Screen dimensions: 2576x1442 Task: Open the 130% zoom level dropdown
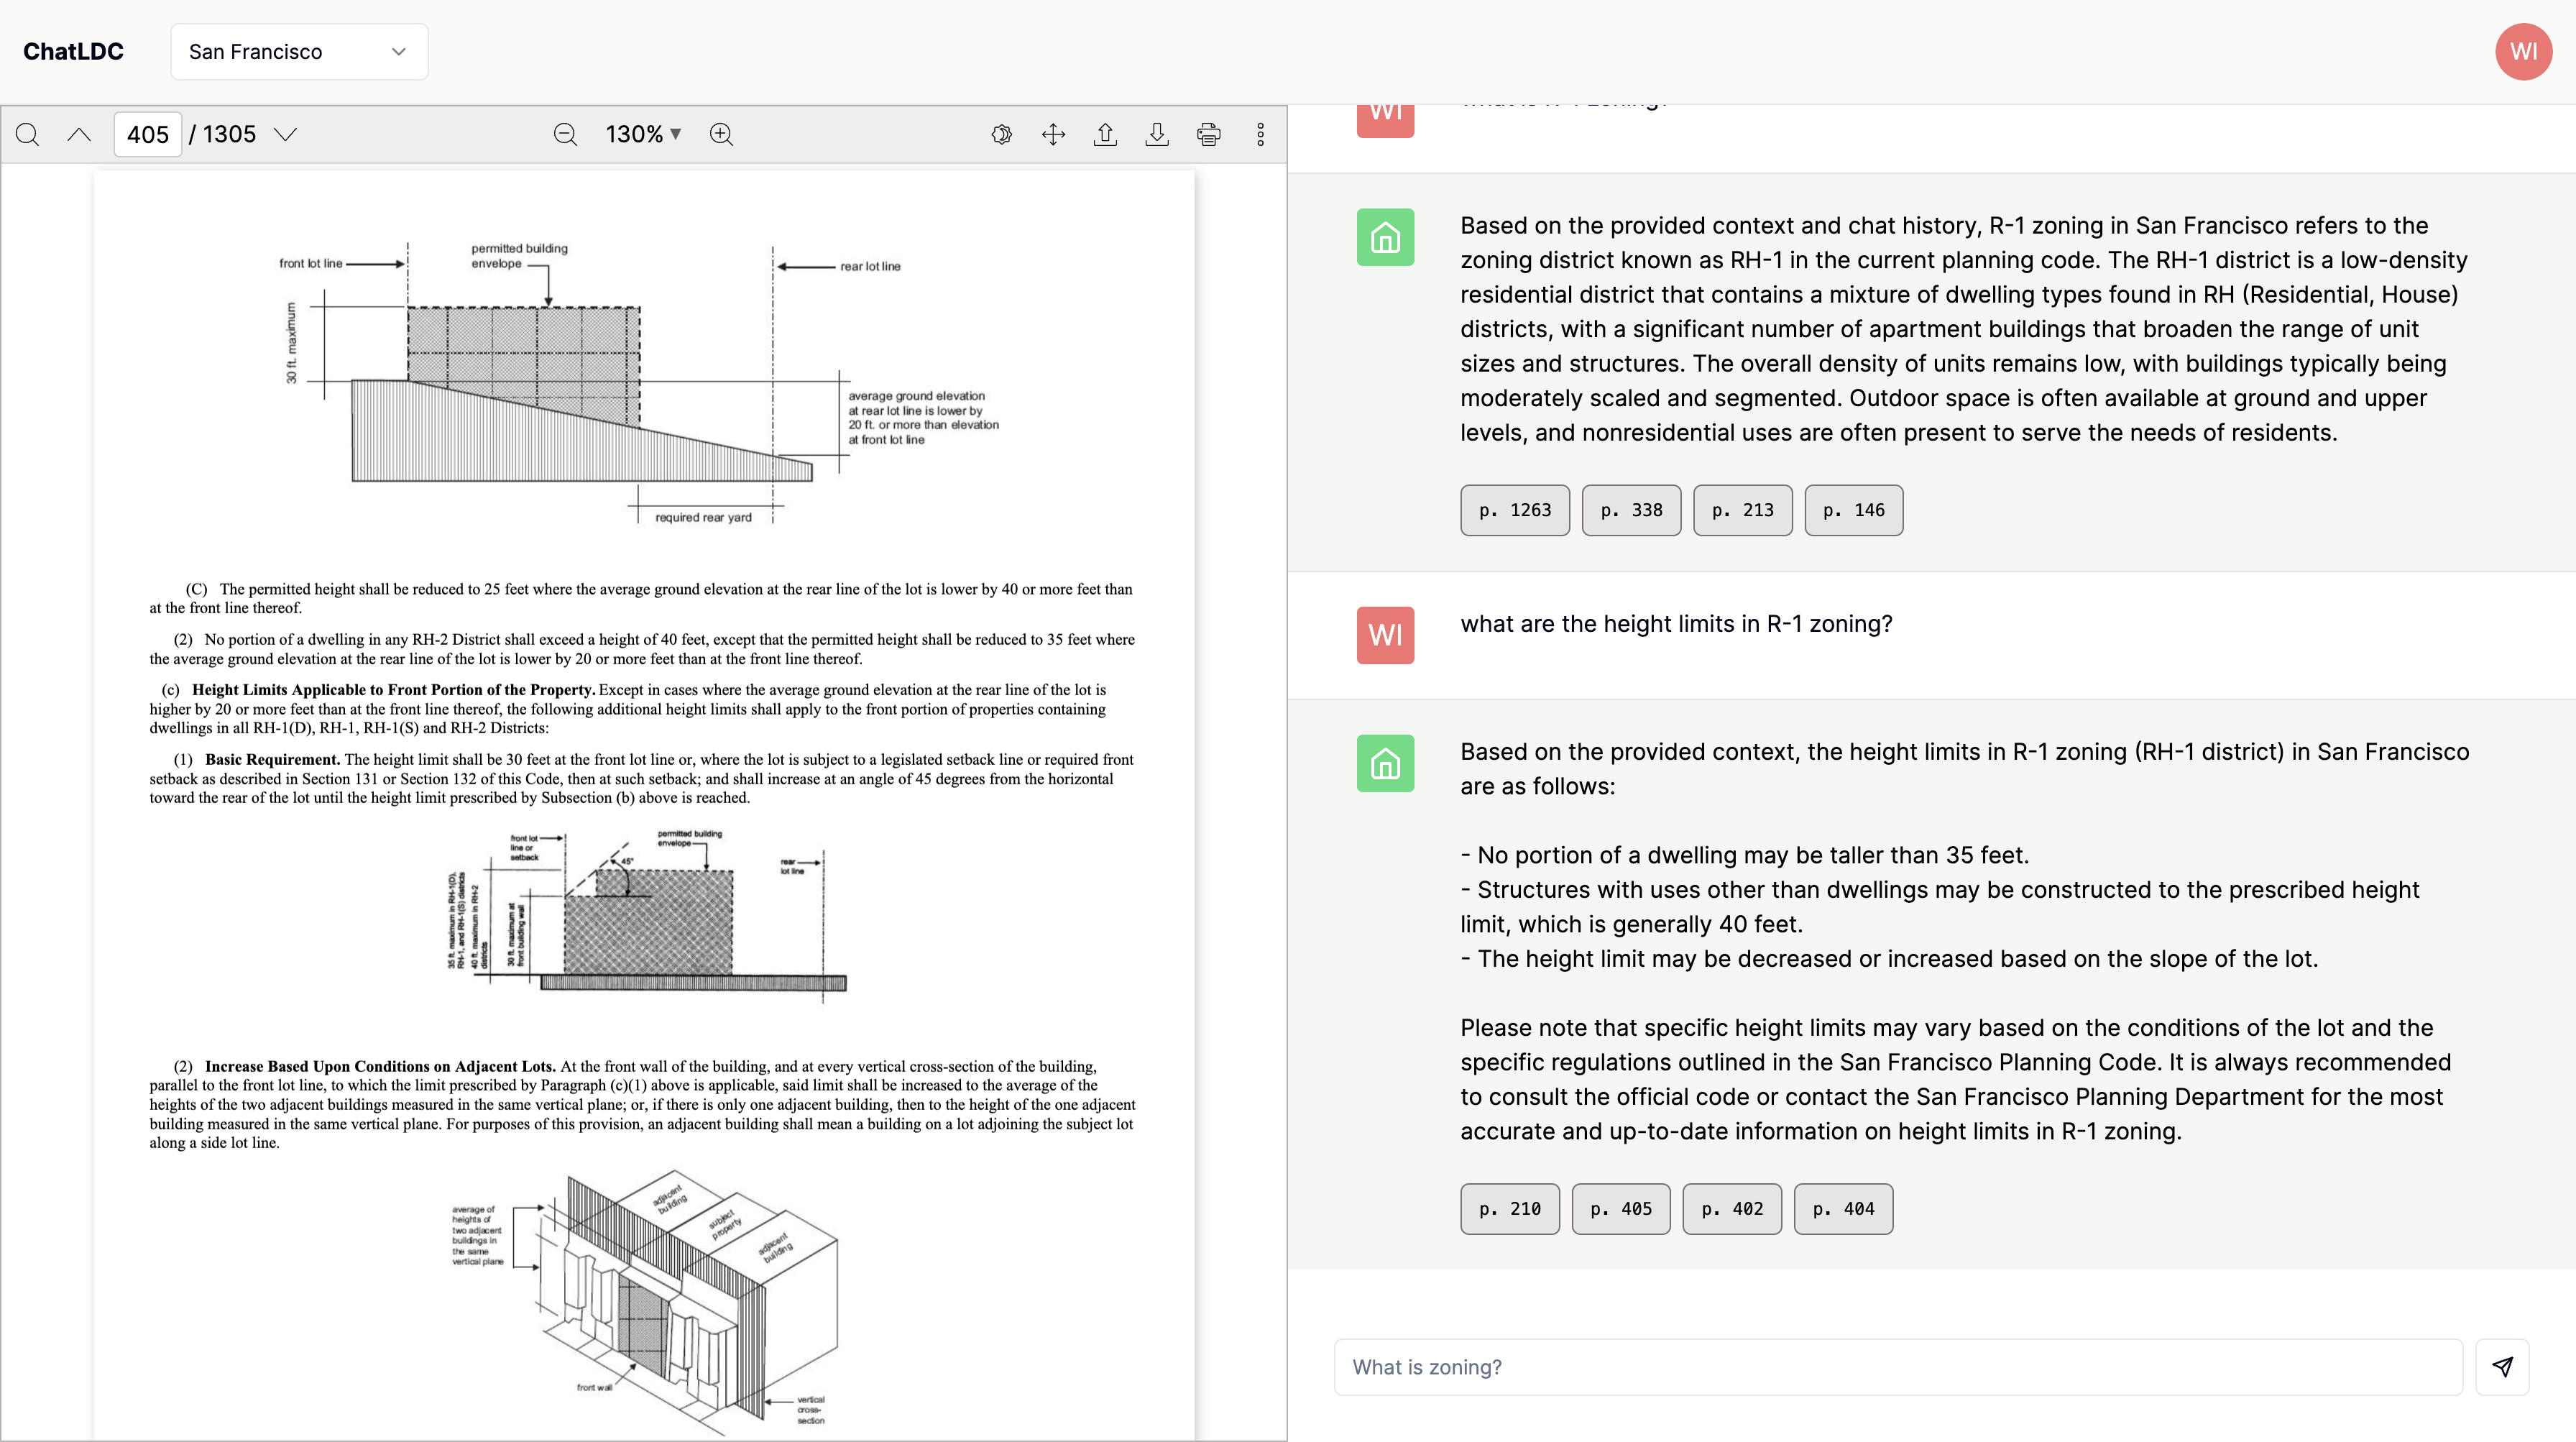[643, 134]
